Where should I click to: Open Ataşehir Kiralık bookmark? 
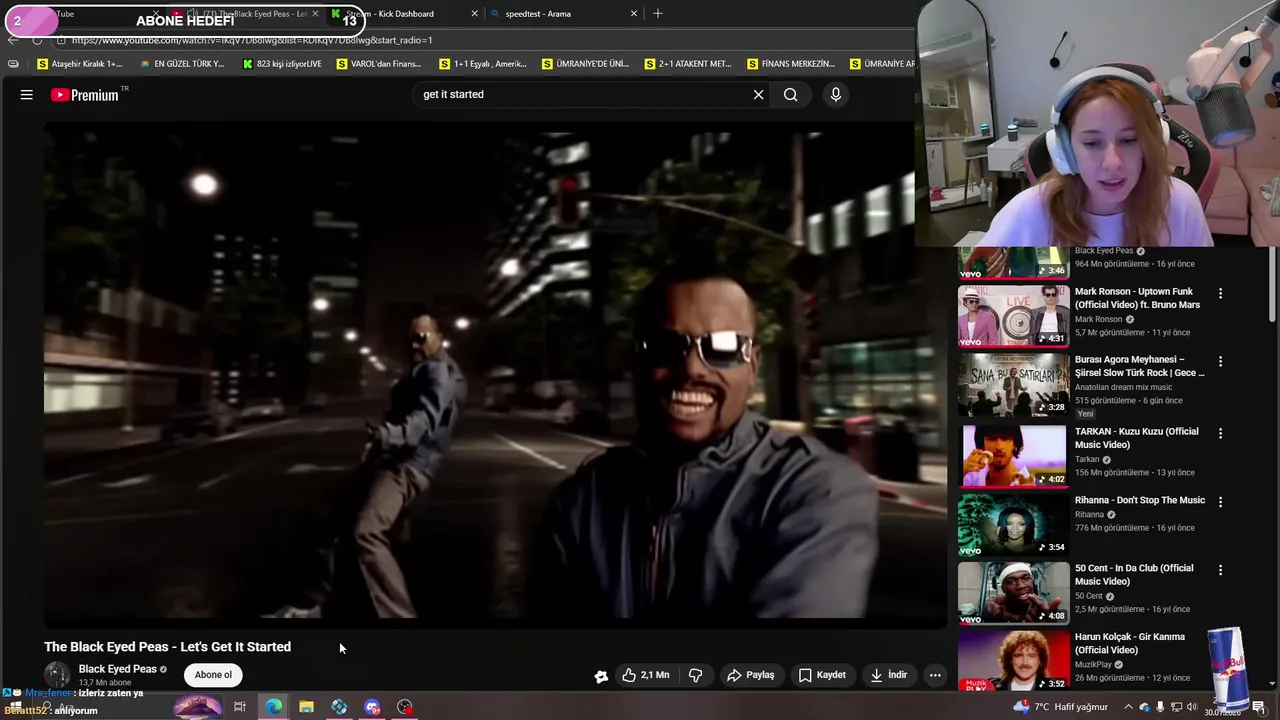pos(79,64)
